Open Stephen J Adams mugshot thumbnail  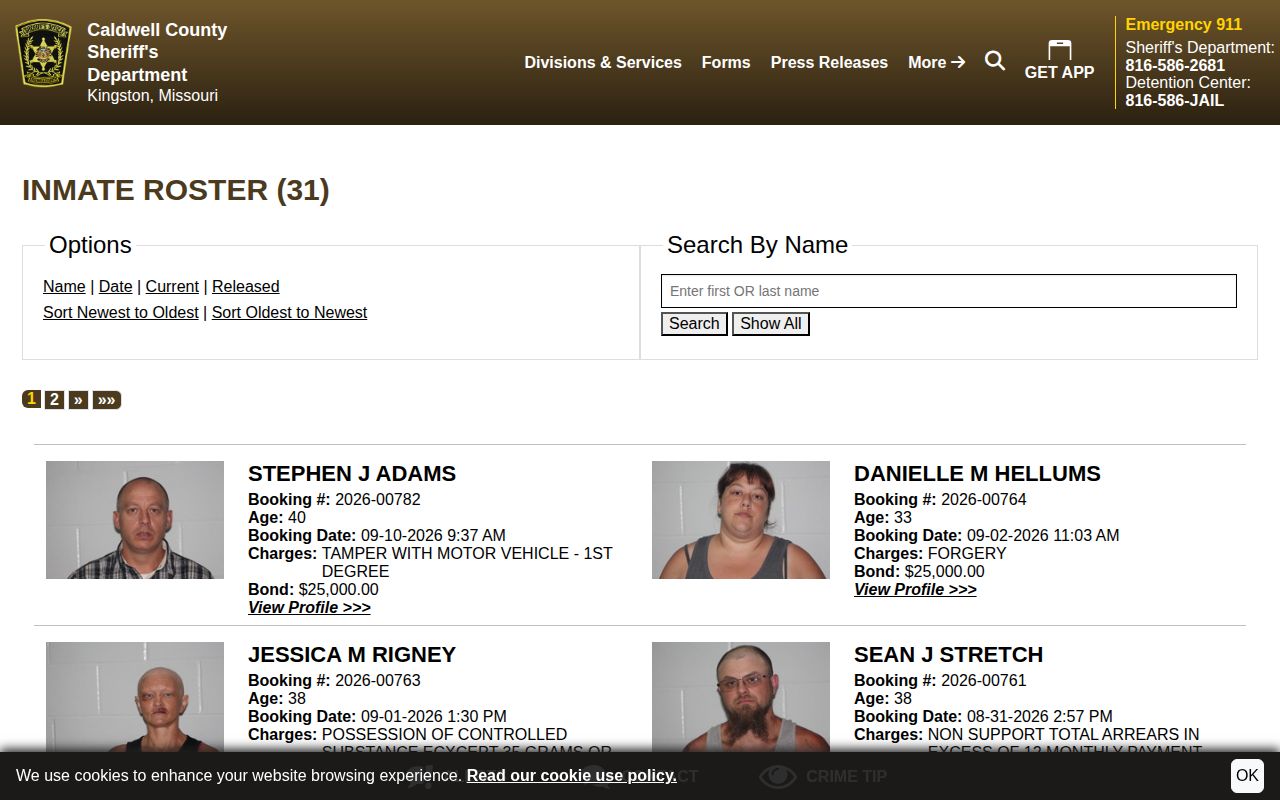coord(135,520)
